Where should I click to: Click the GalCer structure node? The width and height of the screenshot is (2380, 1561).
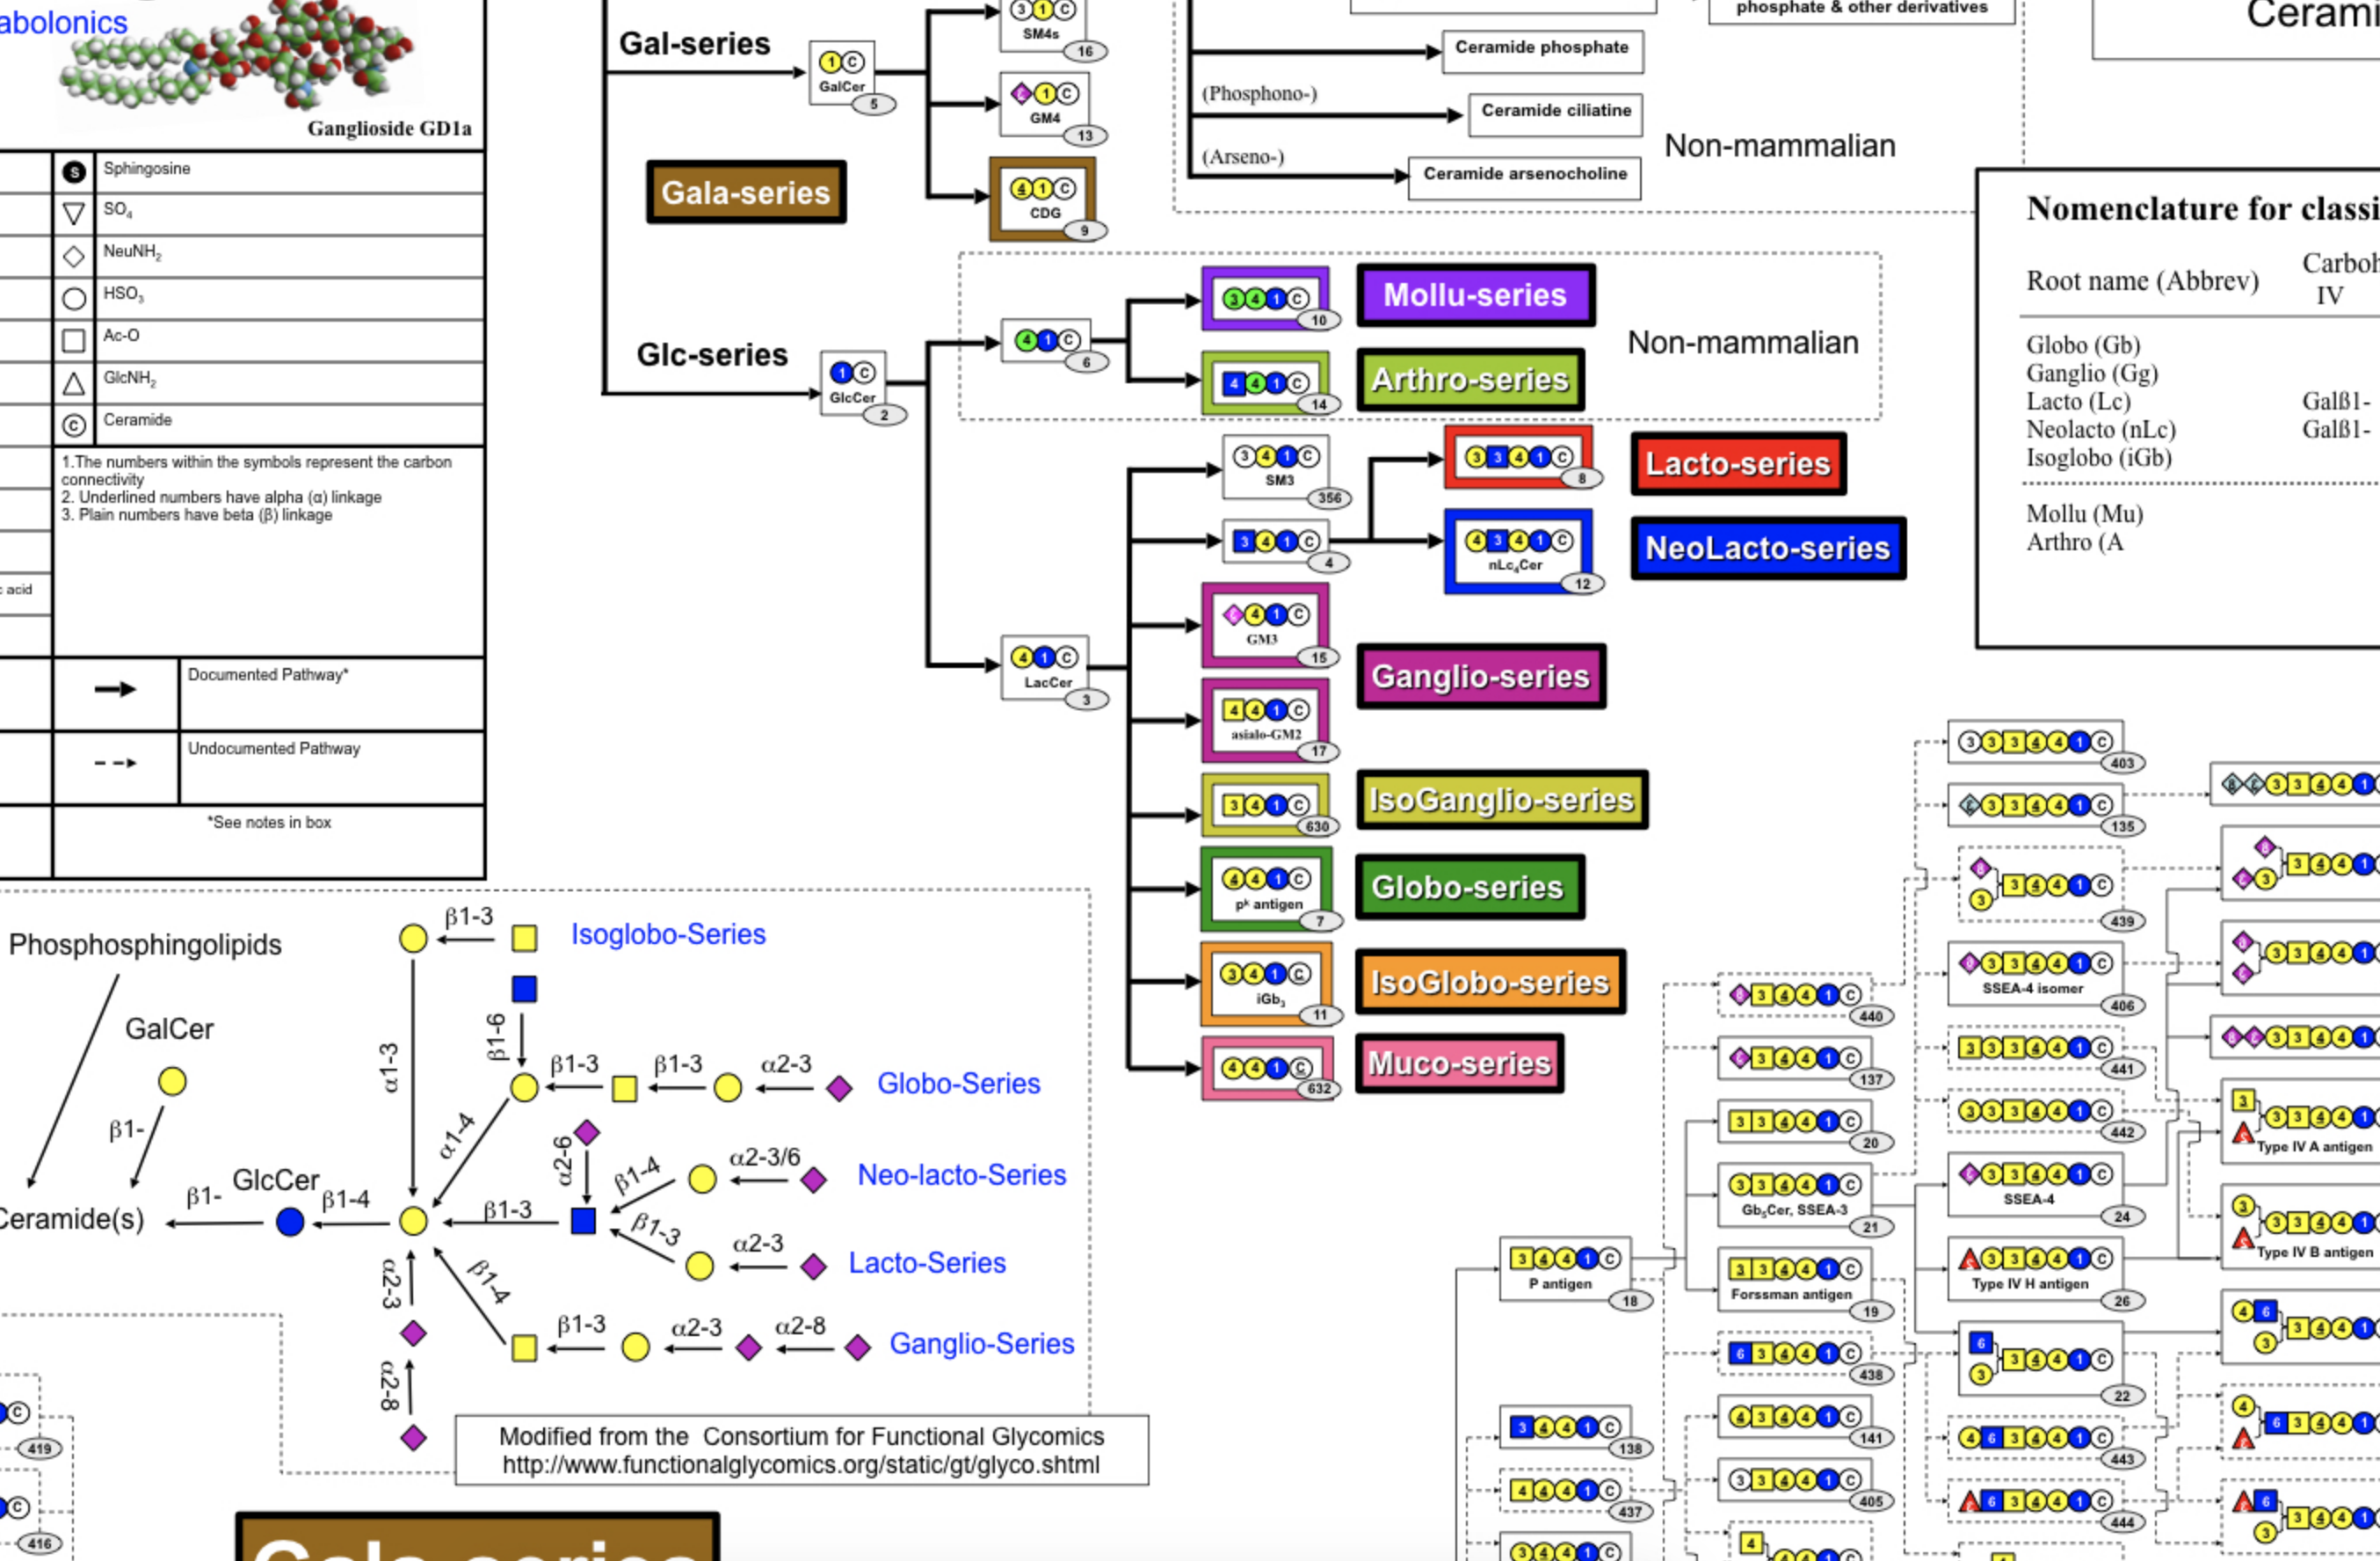click(x=841, y=72)
